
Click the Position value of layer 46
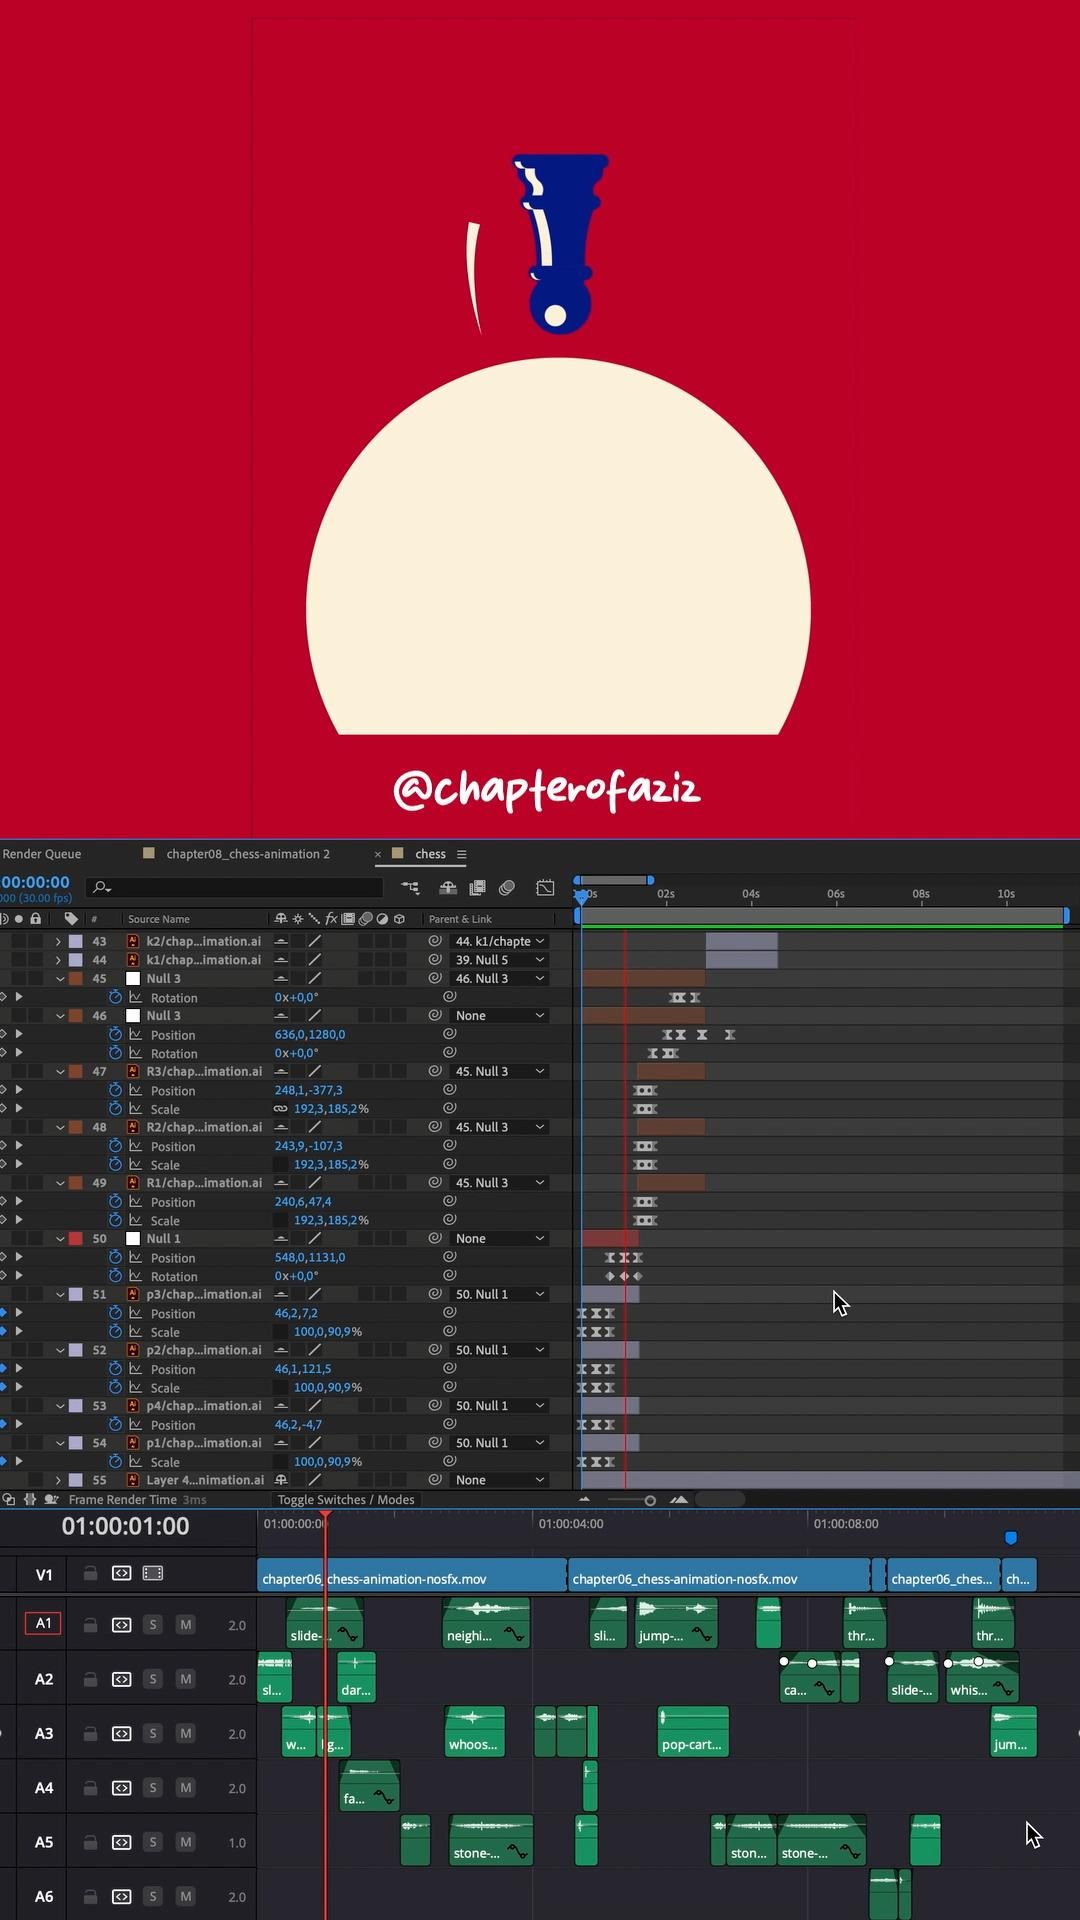pyautogui.click(x=310, y=1034)
